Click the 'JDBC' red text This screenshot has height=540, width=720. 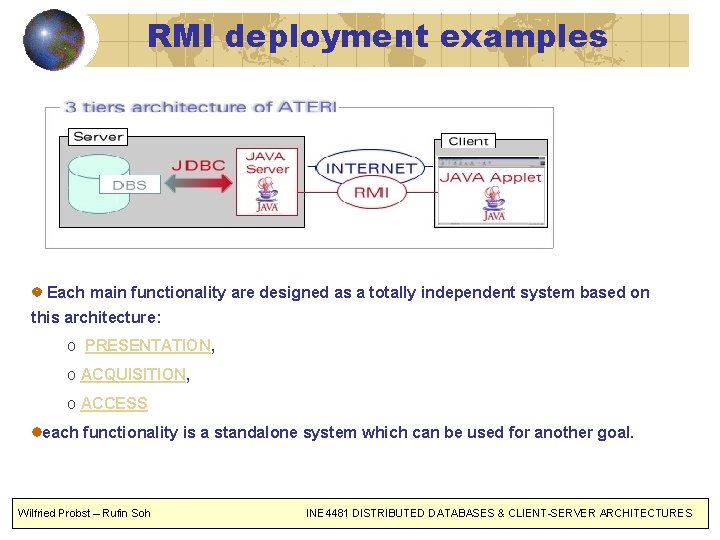point(198,165)
